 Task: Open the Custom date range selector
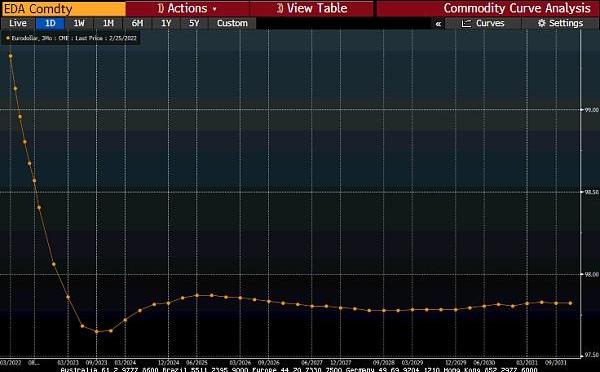(x=232, y=23)
